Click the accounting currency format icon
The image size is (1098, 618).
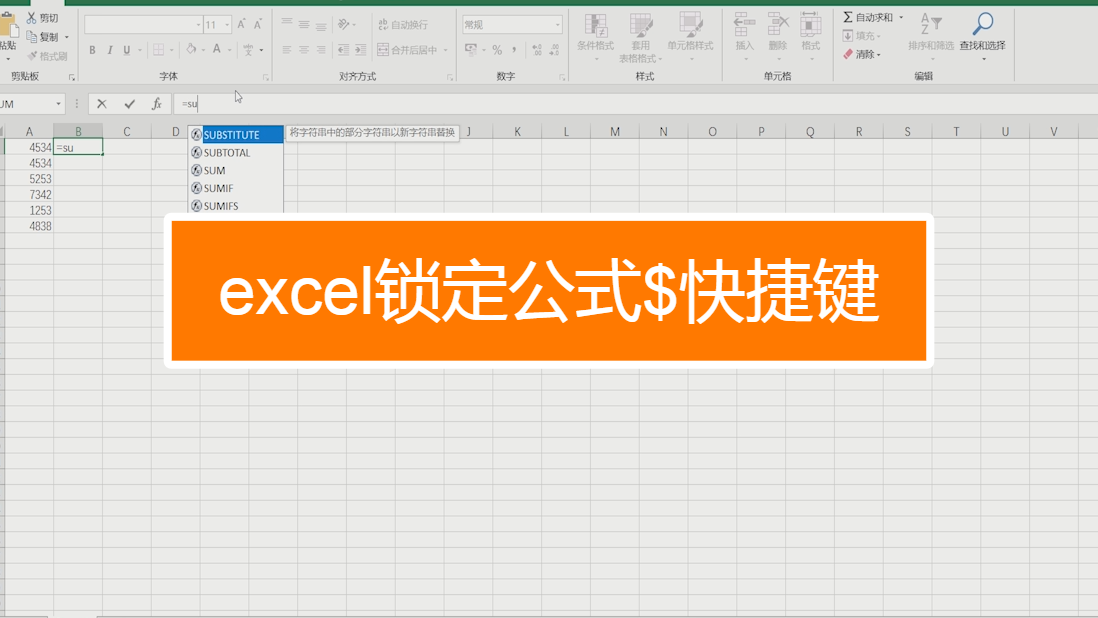click(471, 50)
